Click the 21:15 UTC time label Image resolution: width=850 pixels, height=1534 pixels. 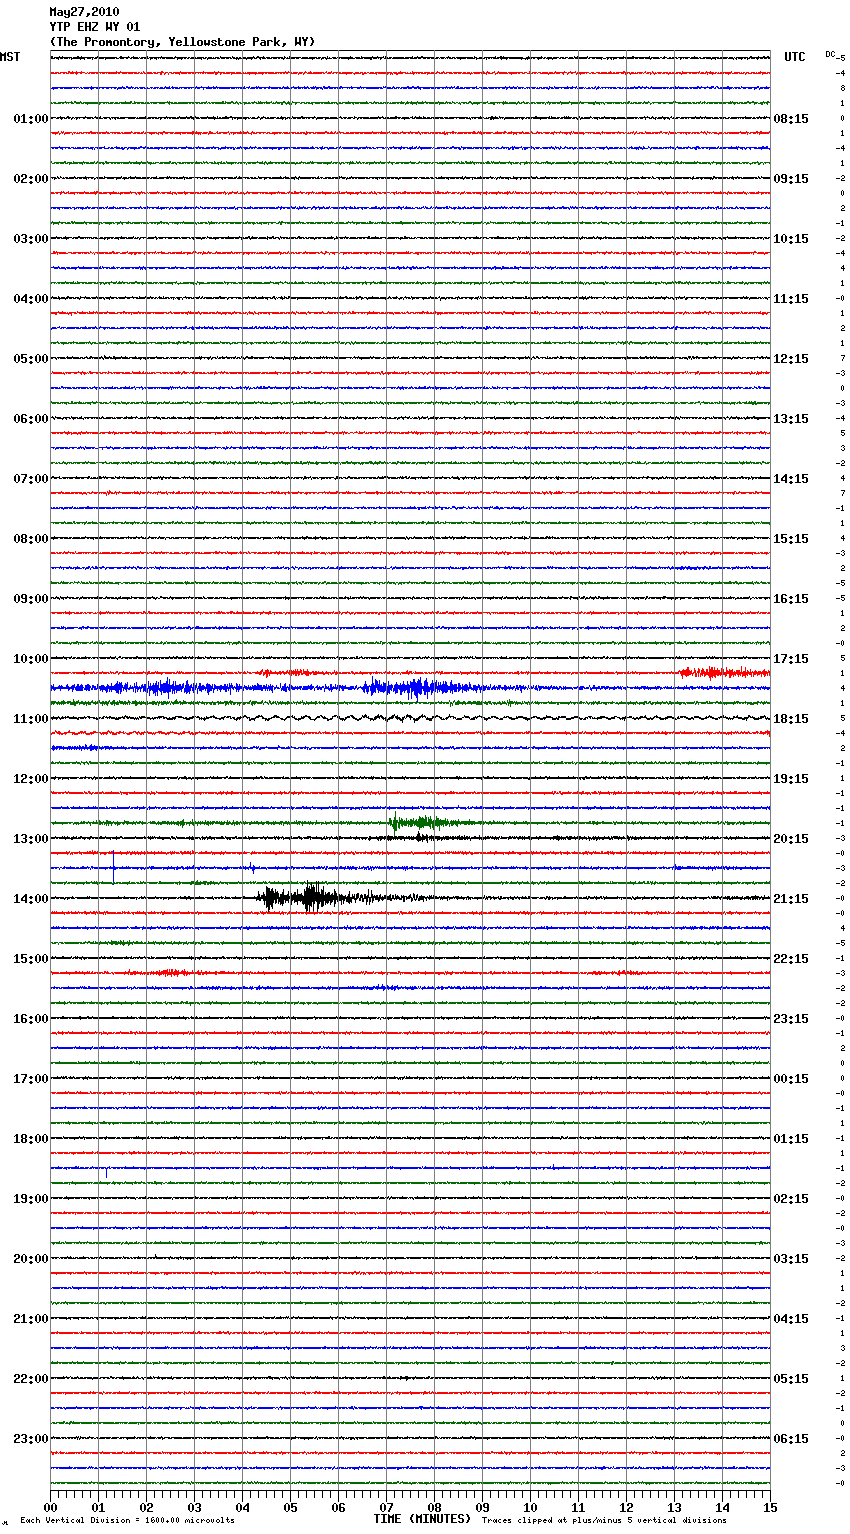click(791, 899)
